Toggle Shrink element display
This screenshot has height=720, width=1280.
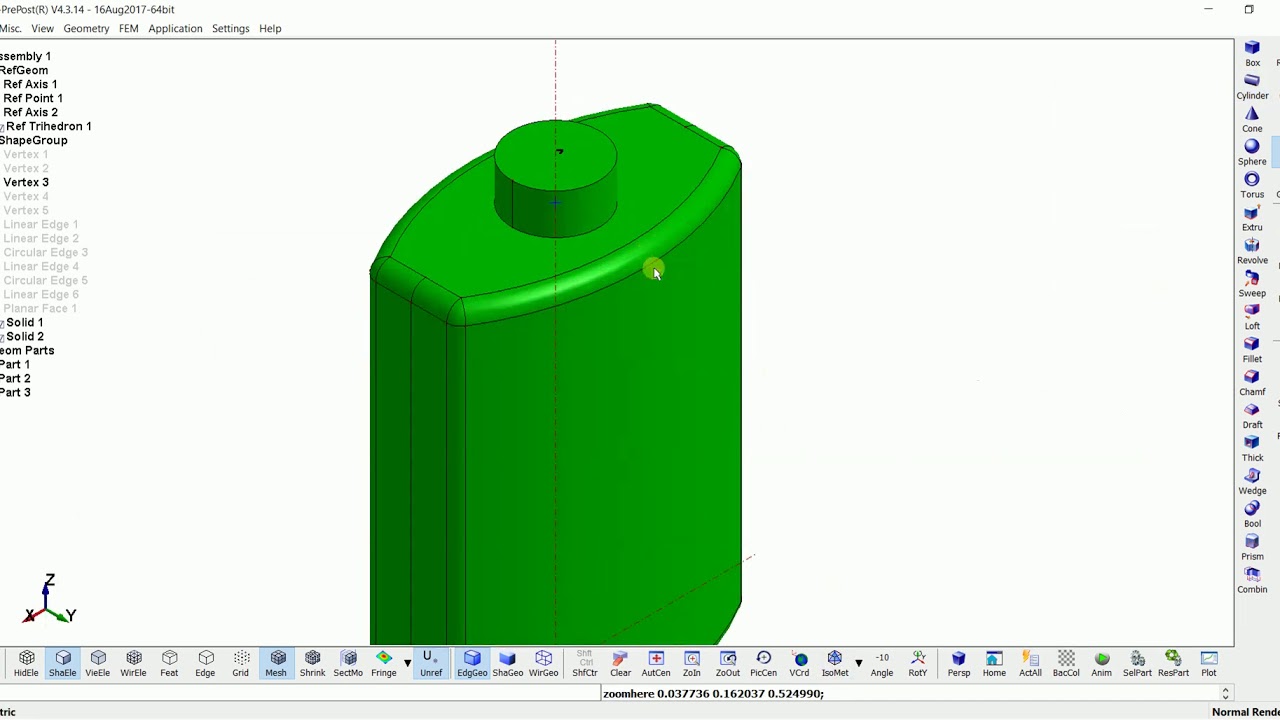[x=312, y=664]
